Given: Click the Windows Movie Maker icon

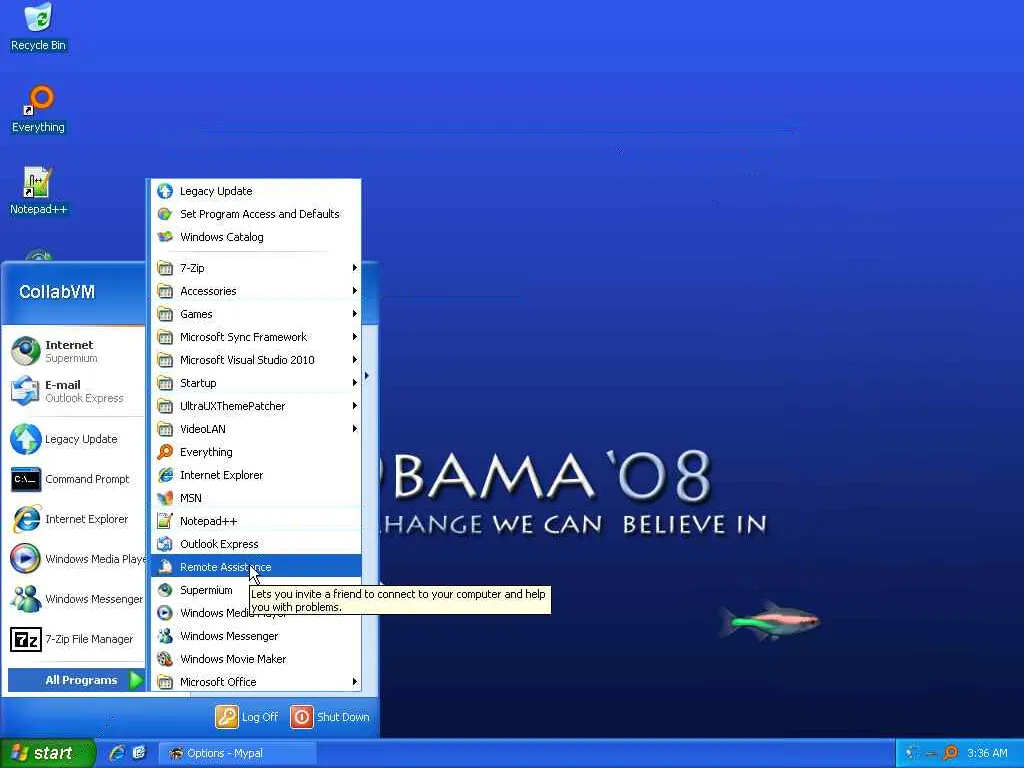Looking at the screenshot, I should (x=165, y=658).
